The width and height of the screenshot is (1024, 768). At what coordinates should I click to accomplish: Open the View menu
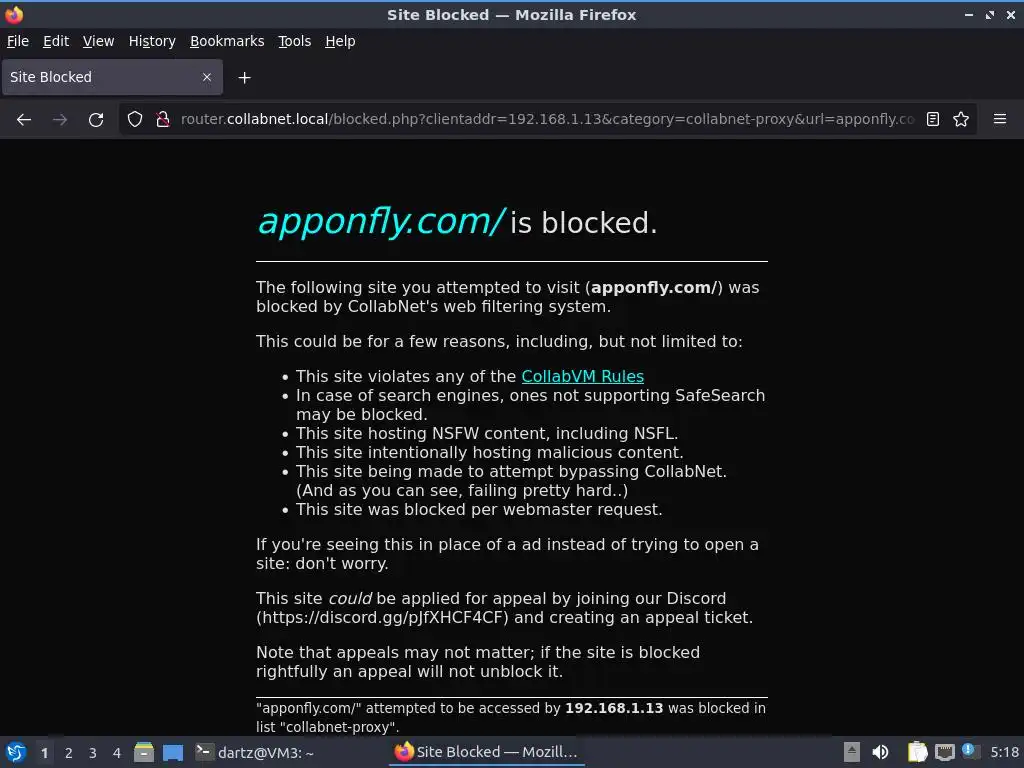[x=99, y=41]
